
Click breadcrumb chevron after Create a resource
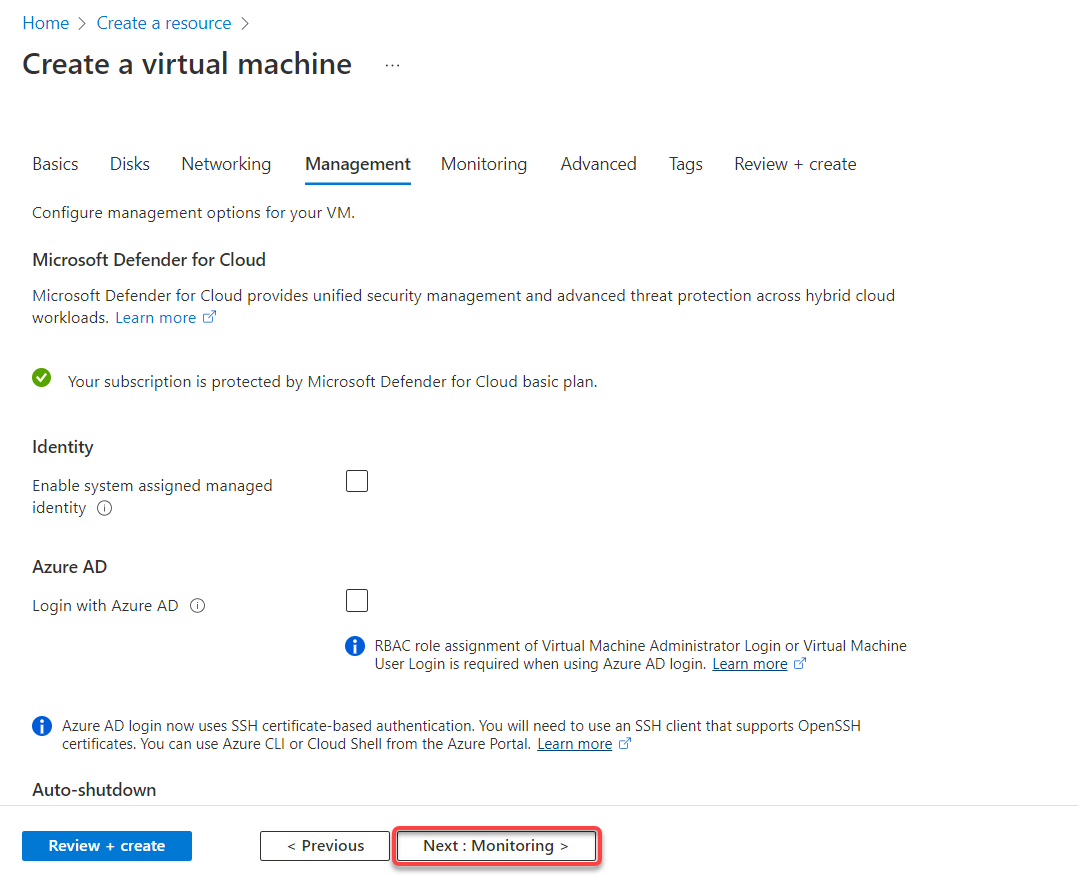(245, 23)
